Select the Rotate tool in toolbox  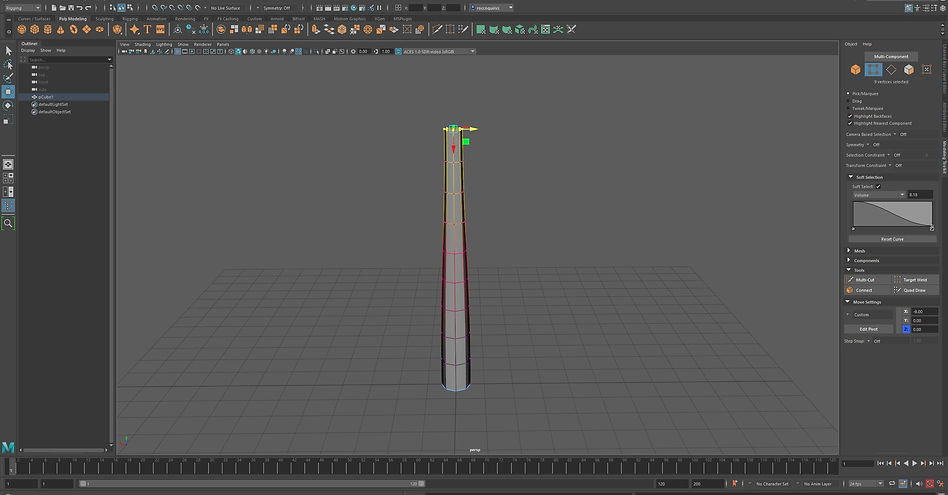tap(8, 105)
